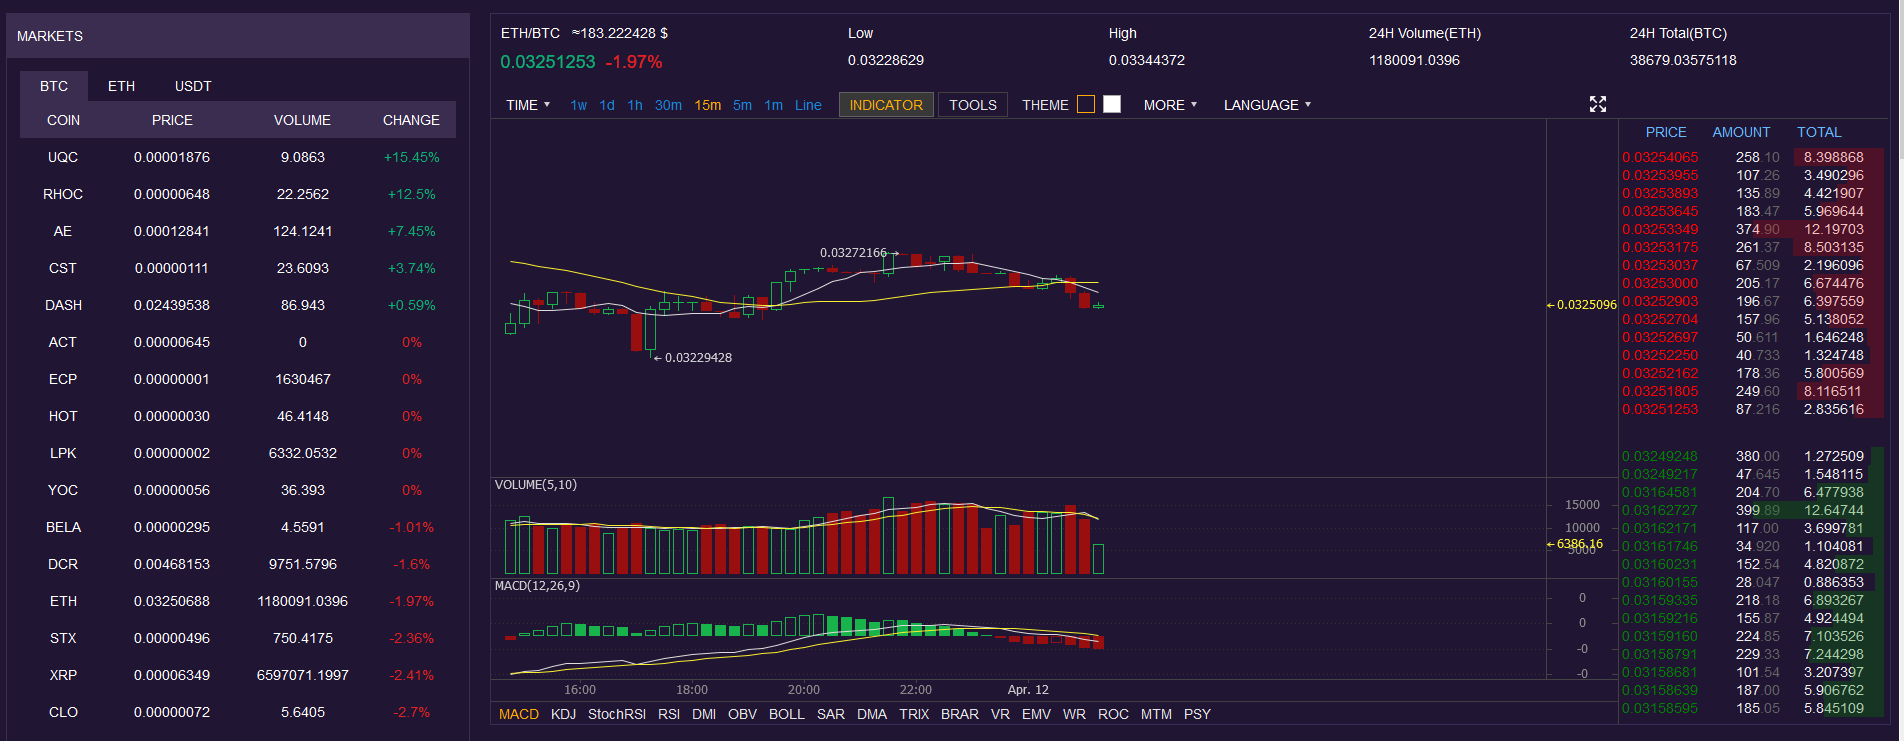Open the TIME dropdown menu
1904x741 pixels.
coord(528,105)
